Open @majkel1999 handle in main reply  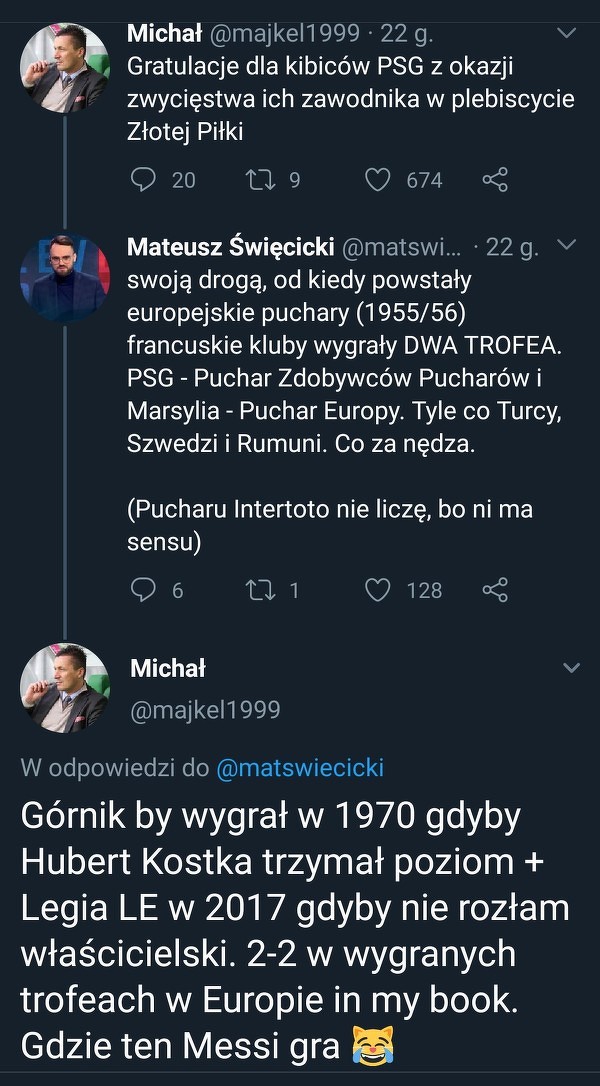(x=205, y=710)
